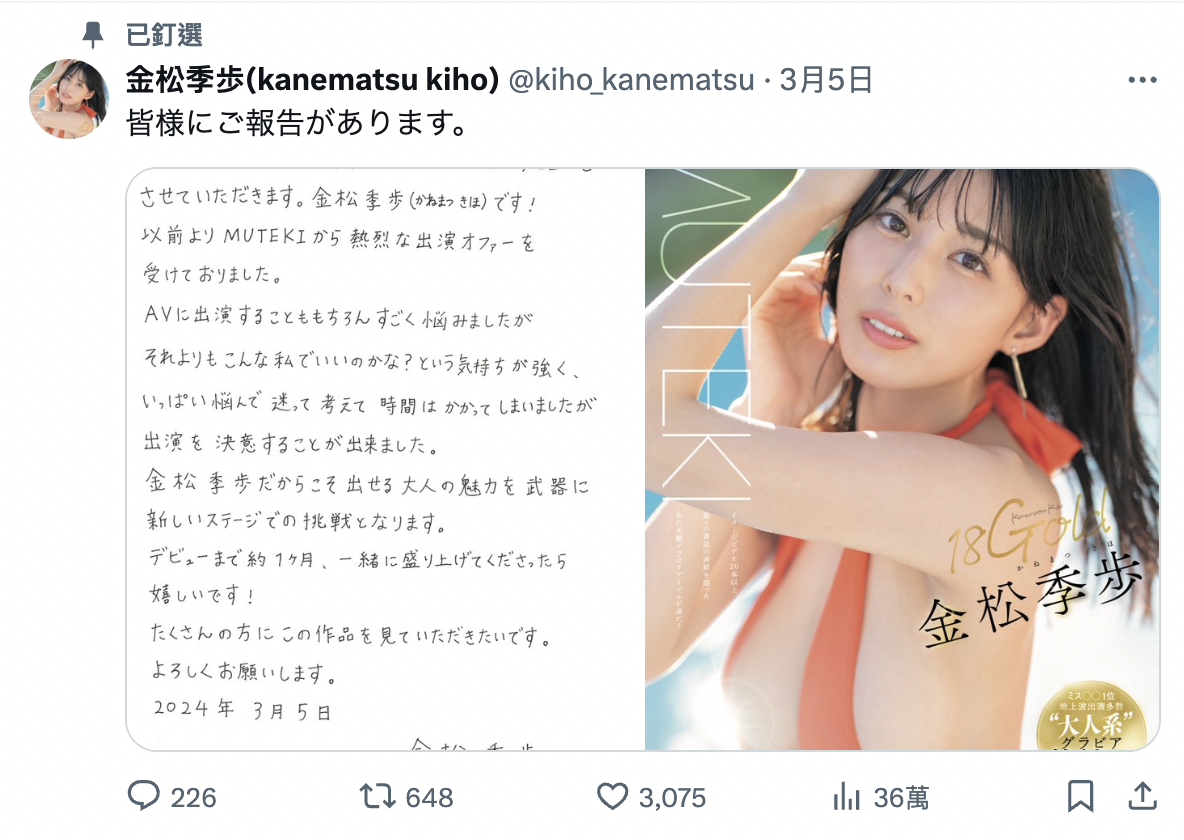Click the 3,075 likes count

tap(672, 798)
